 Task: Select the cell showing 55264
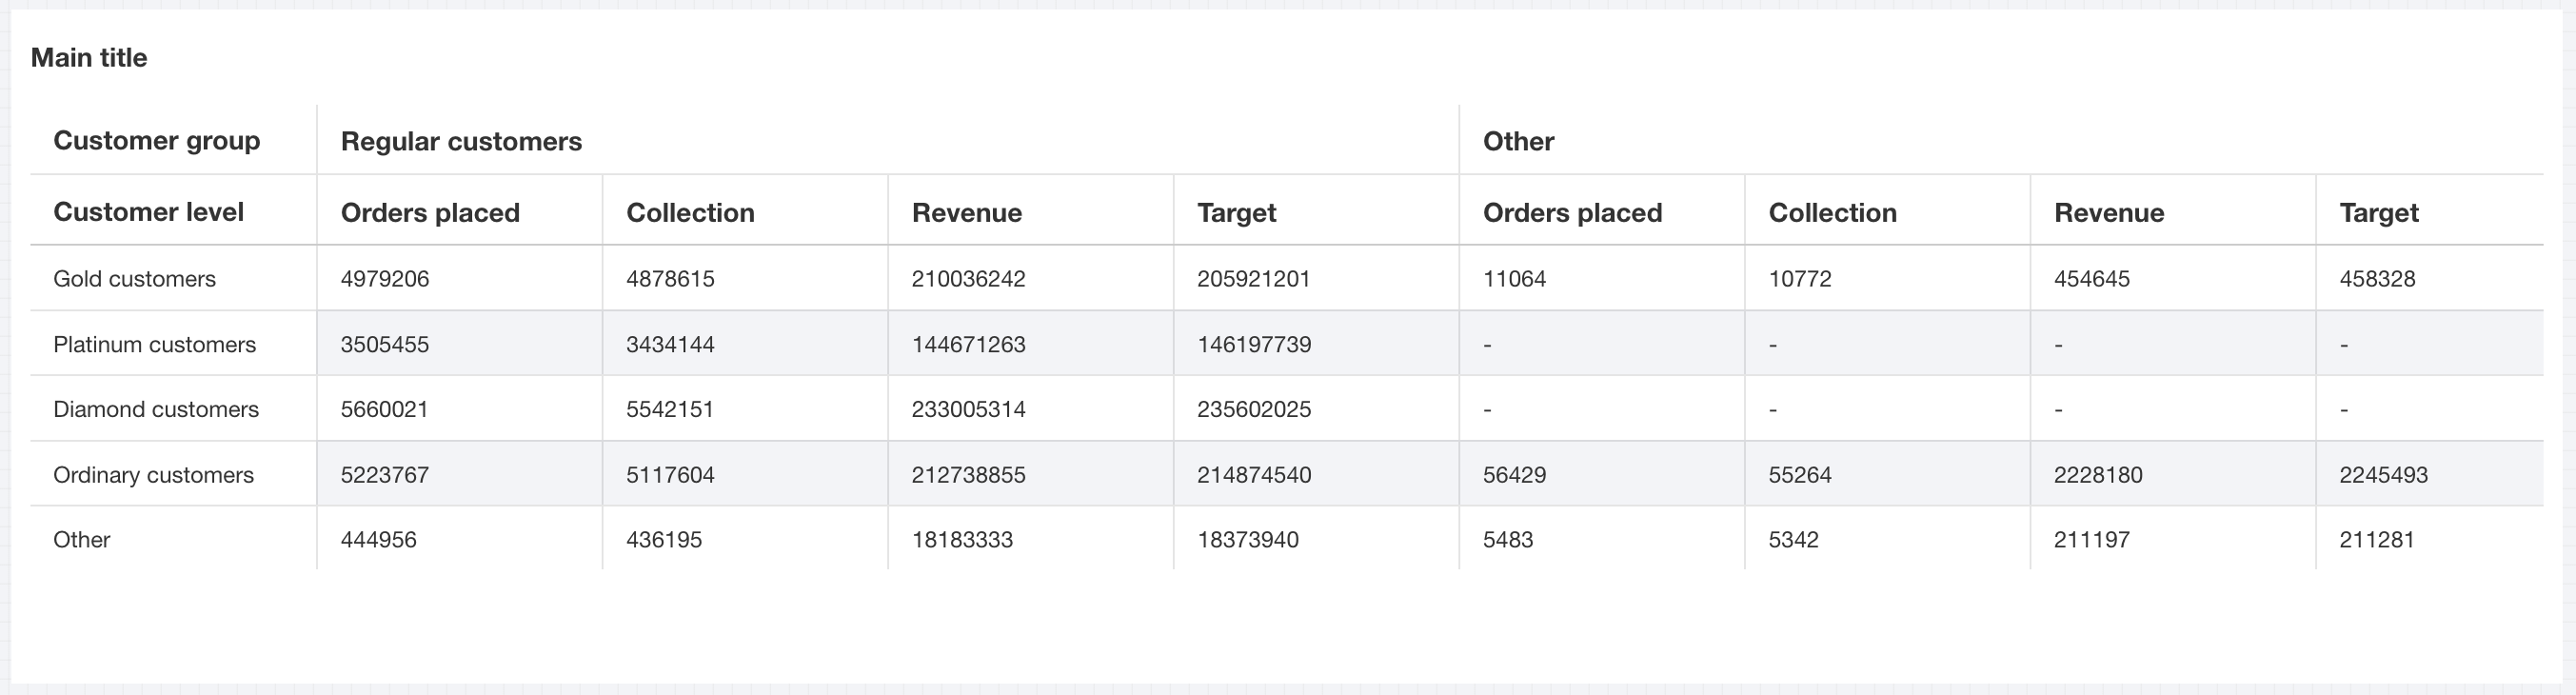coord(1800,475)
